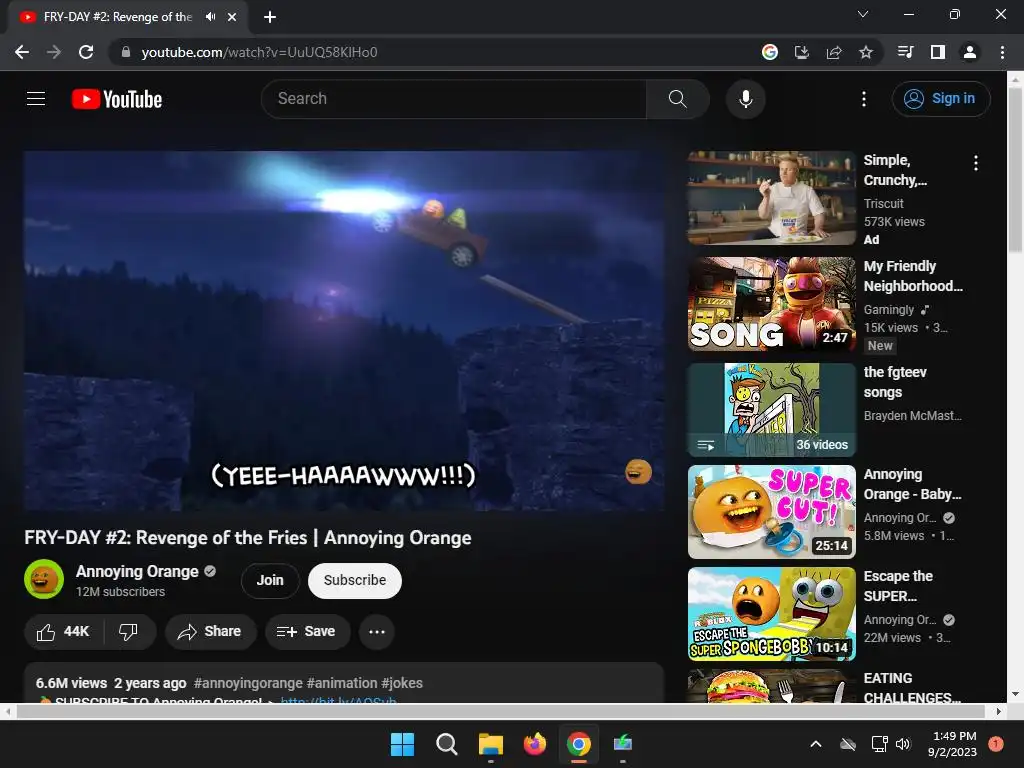Go back with the browser back arrow

22,52
